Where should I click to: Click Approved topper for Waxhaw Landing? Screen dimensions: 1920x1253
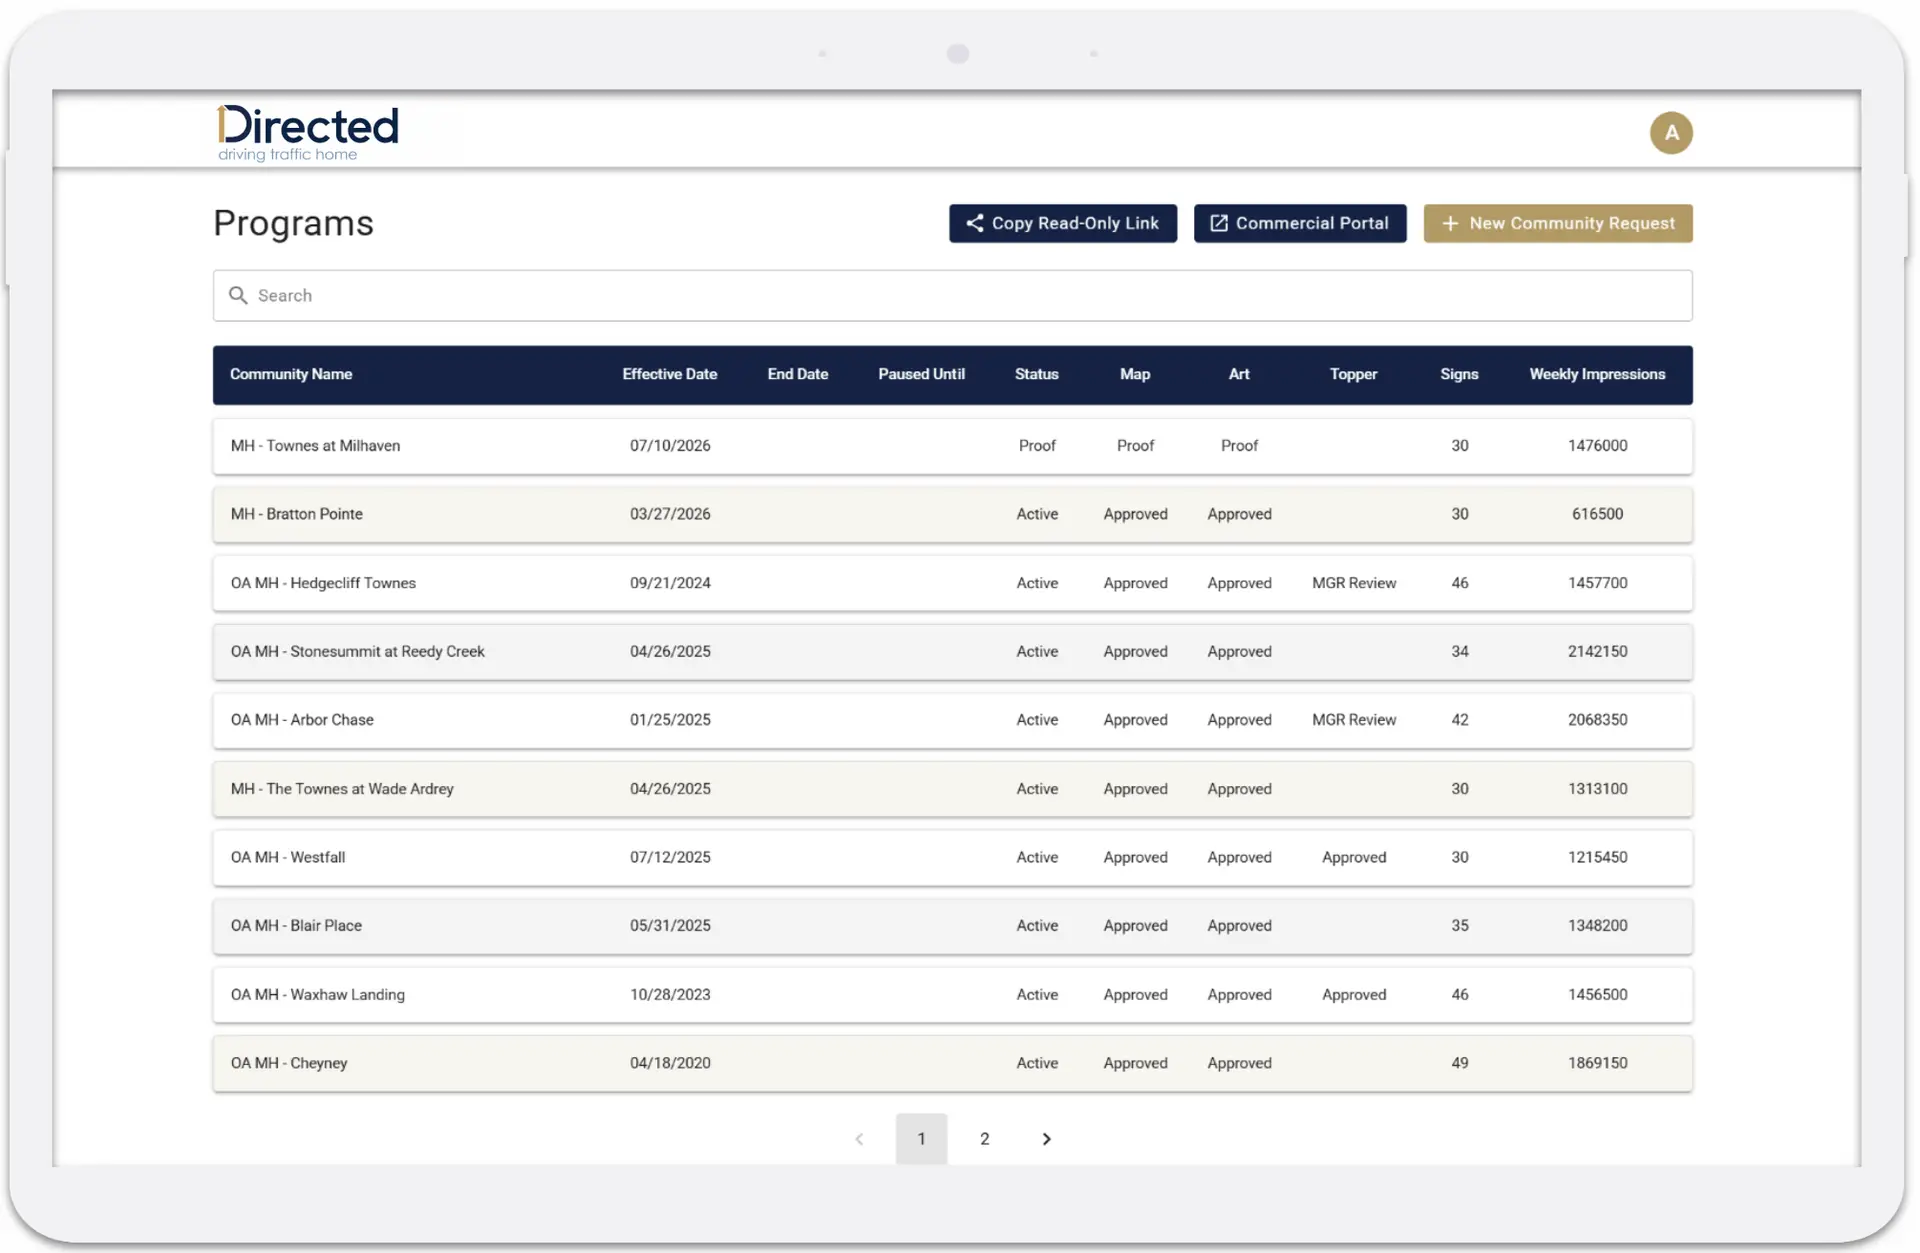click(x=1354, y=995)
